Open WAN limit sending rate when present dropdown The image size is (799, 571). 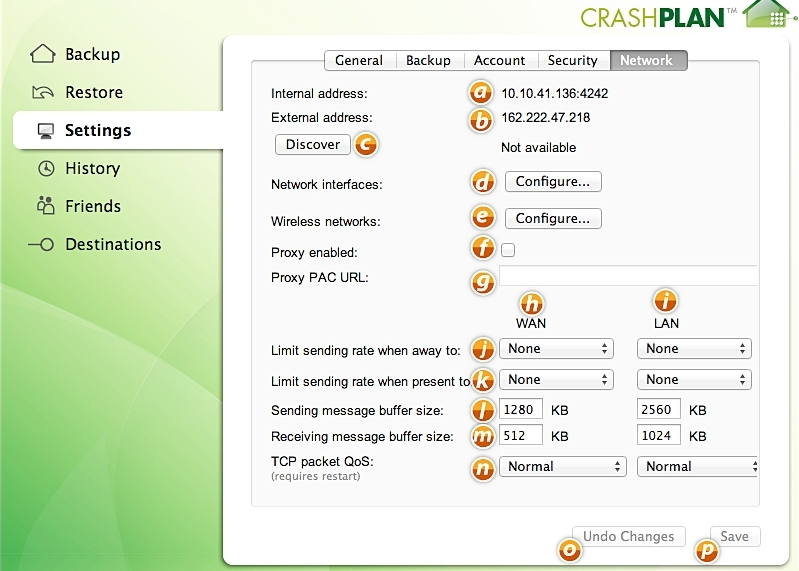(557, 380)
